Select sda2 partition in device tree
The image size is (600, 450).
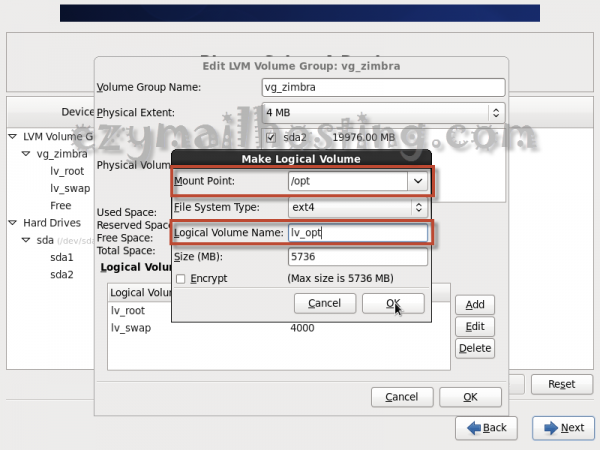[x=62, y=274]
